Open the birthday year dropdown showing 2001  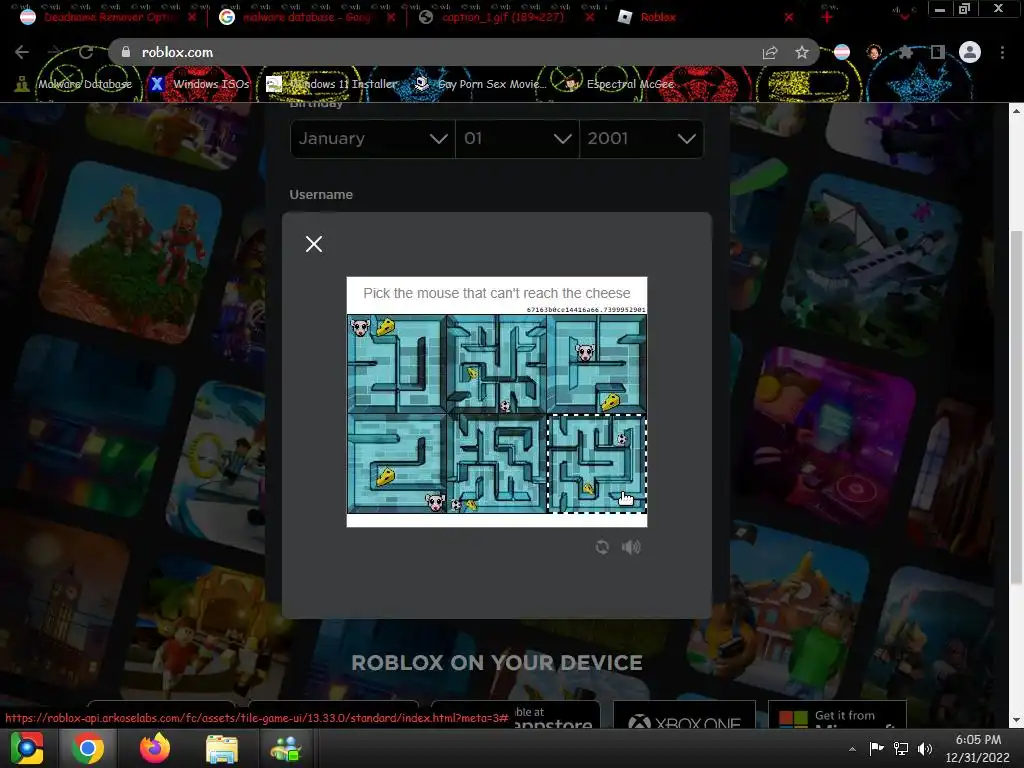[641, 138]
